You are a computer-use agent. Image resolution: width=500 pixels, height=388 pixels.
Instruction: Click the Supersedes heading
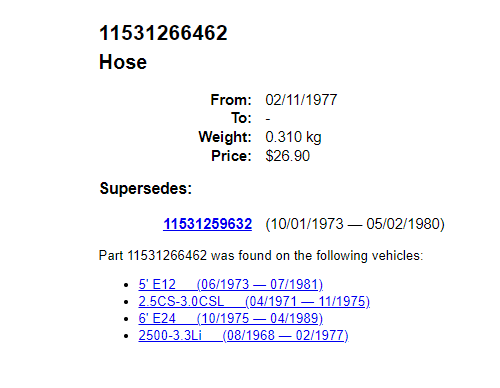click(x=146, y=189)
